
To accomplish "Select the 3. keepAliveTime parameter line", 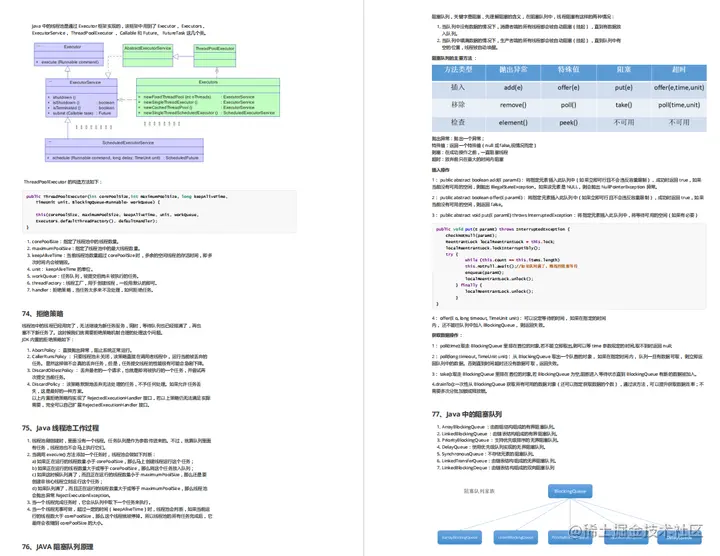I will point(119,258).
